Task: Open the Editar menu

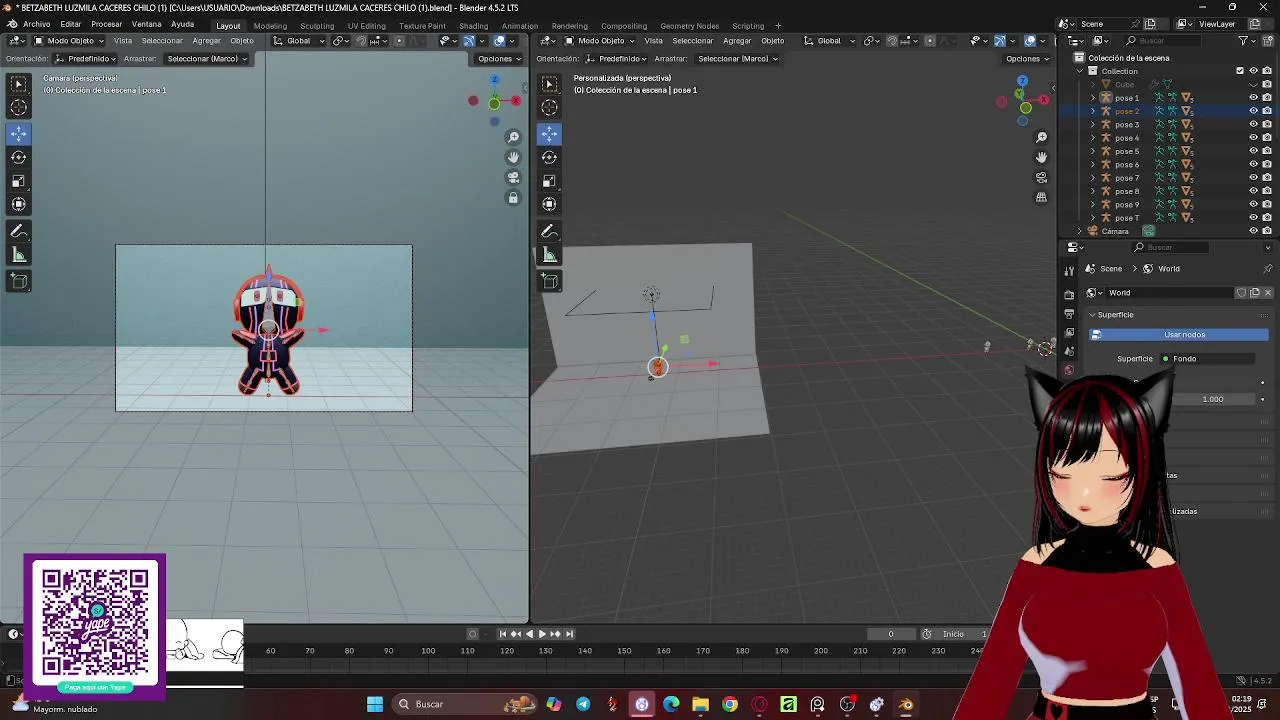Action: tap(70, 24)
